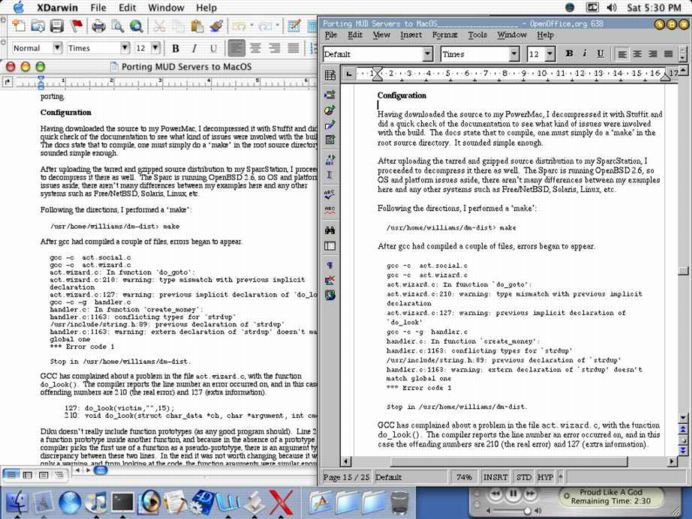Open the Insert menu in OpenOffice

(411, 35)
